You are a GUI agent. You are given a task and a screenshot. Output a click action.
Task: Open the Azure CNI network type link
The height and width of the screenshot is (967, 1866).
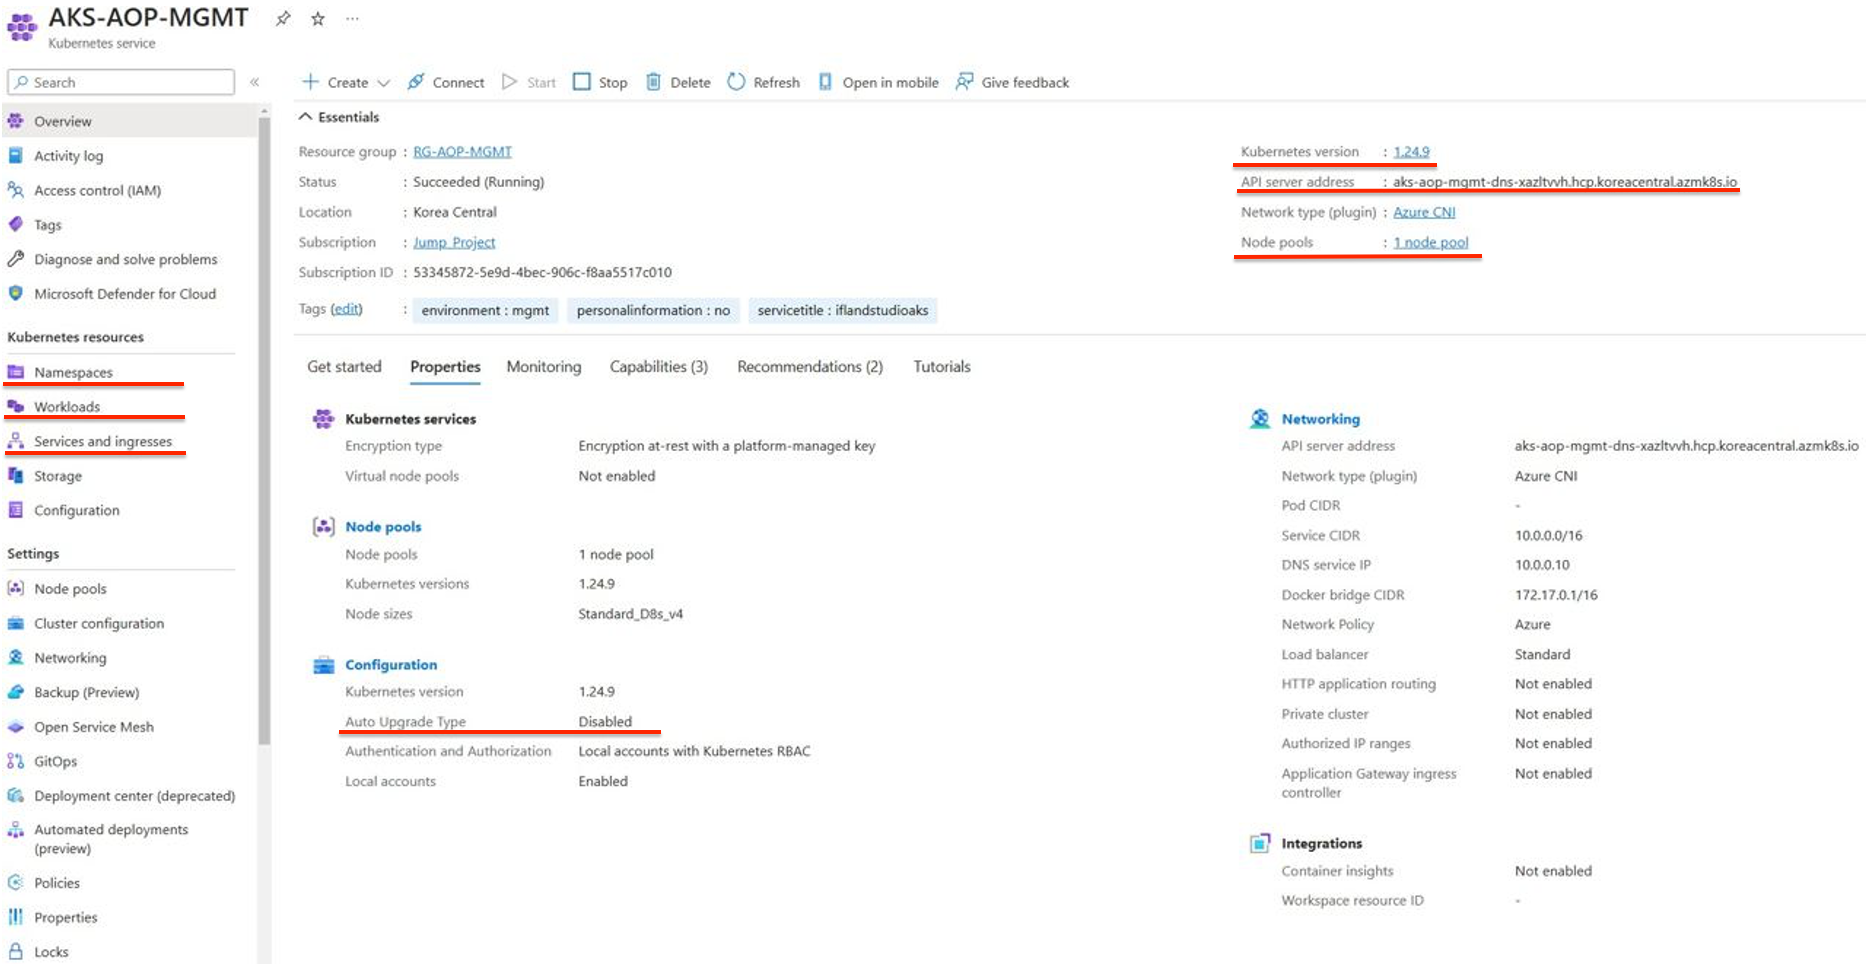1424,212
